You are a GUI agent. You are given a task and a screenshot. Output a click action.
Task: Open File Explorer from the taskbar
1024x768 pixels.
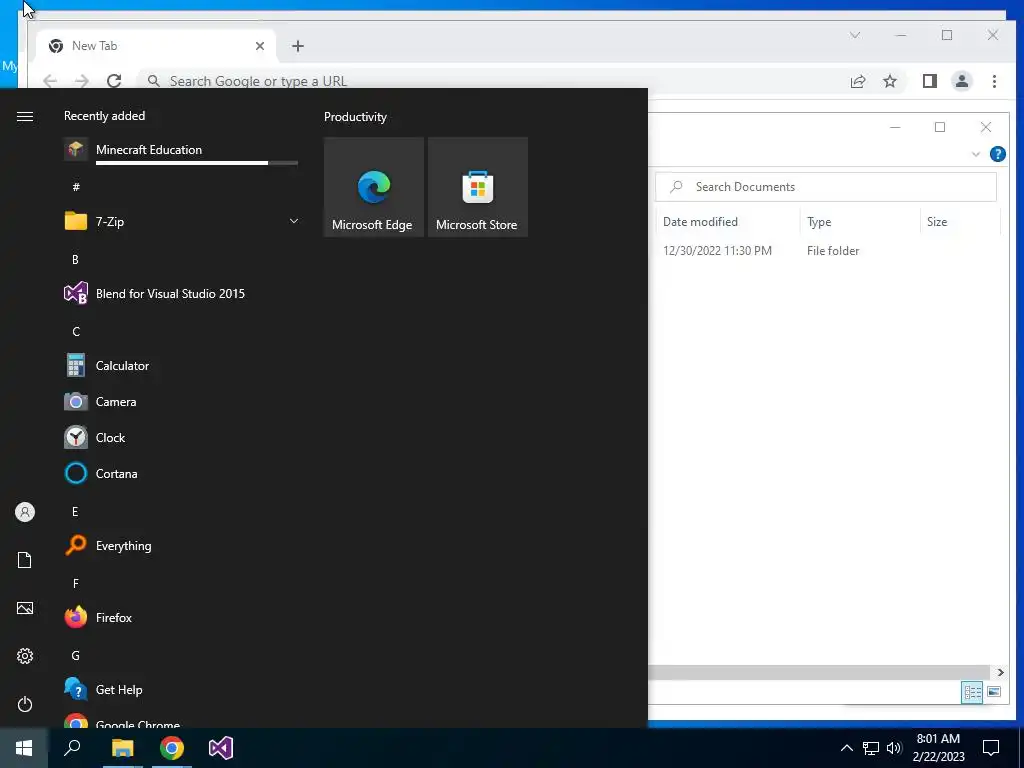click(x=122, y=748)
